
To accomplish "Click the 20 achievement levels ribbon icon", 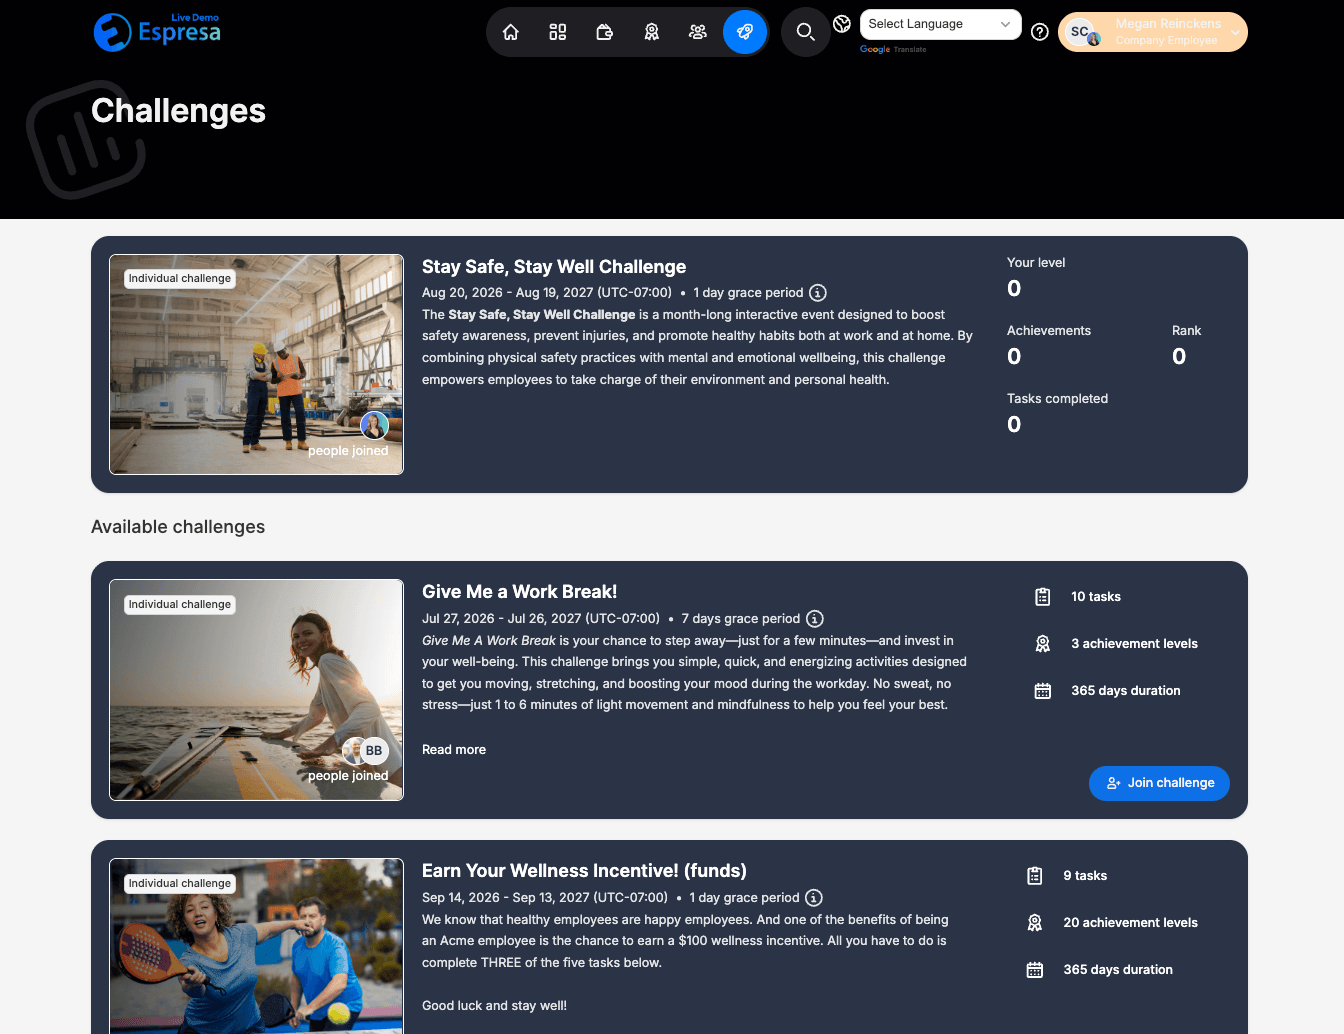I will click(x=1035, y=923).
